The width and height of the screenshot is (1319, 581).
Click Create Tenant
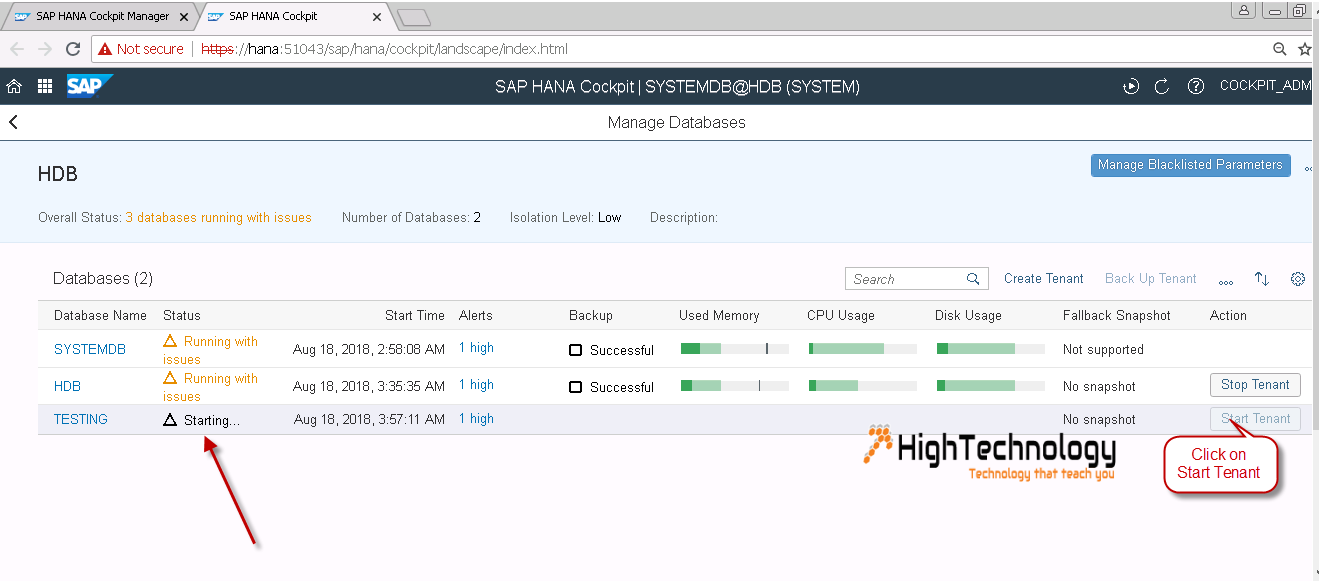[1044, 279]
